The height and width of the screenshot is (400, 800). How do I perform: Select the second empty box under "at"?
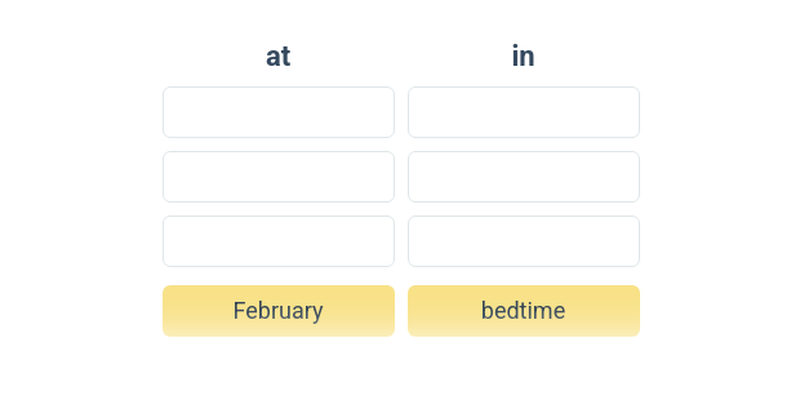[x=278, y=177]
